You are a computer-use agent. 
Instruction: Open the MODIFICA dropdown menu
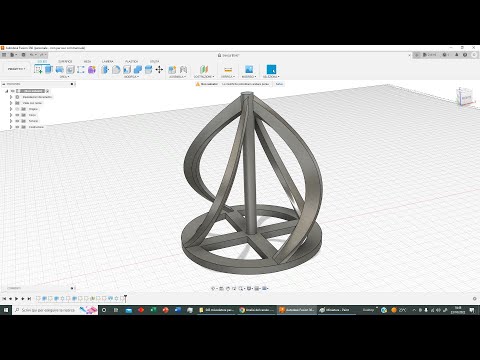tap(131, 77)
